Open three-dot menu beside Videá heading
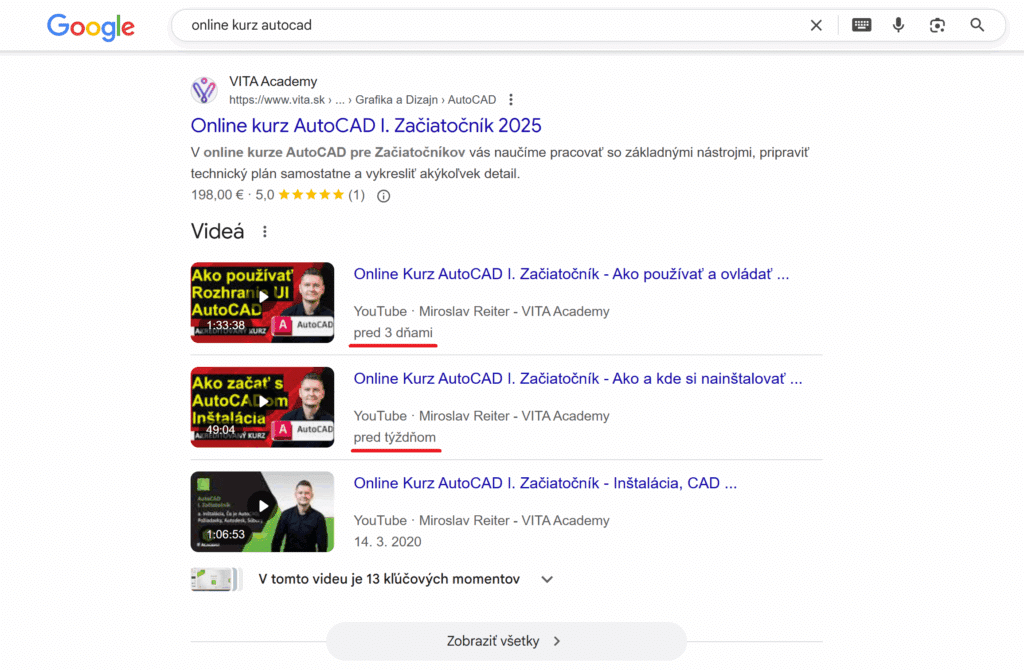Viewport: 1024px width, 670px height. [264, 232]
